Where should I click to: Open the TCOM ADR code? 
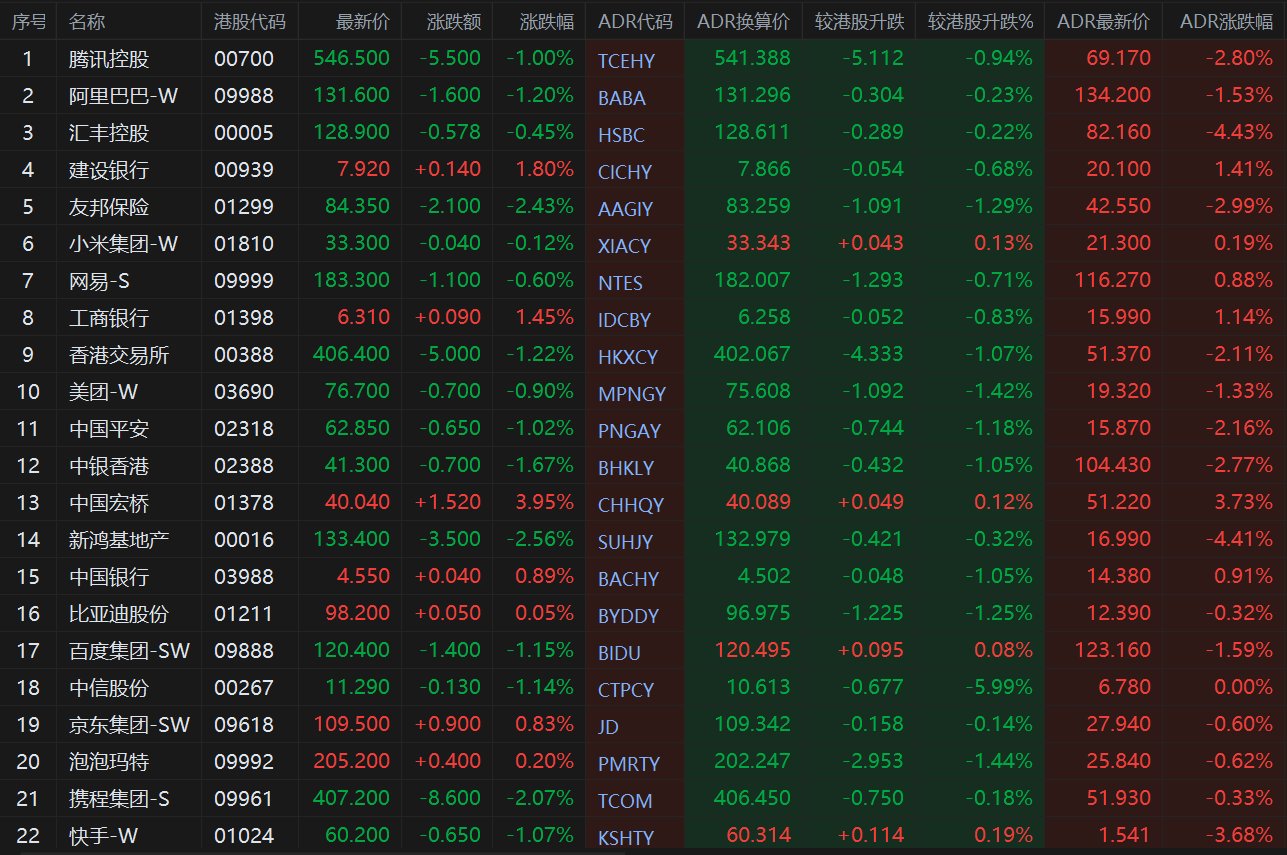point(625,801)
